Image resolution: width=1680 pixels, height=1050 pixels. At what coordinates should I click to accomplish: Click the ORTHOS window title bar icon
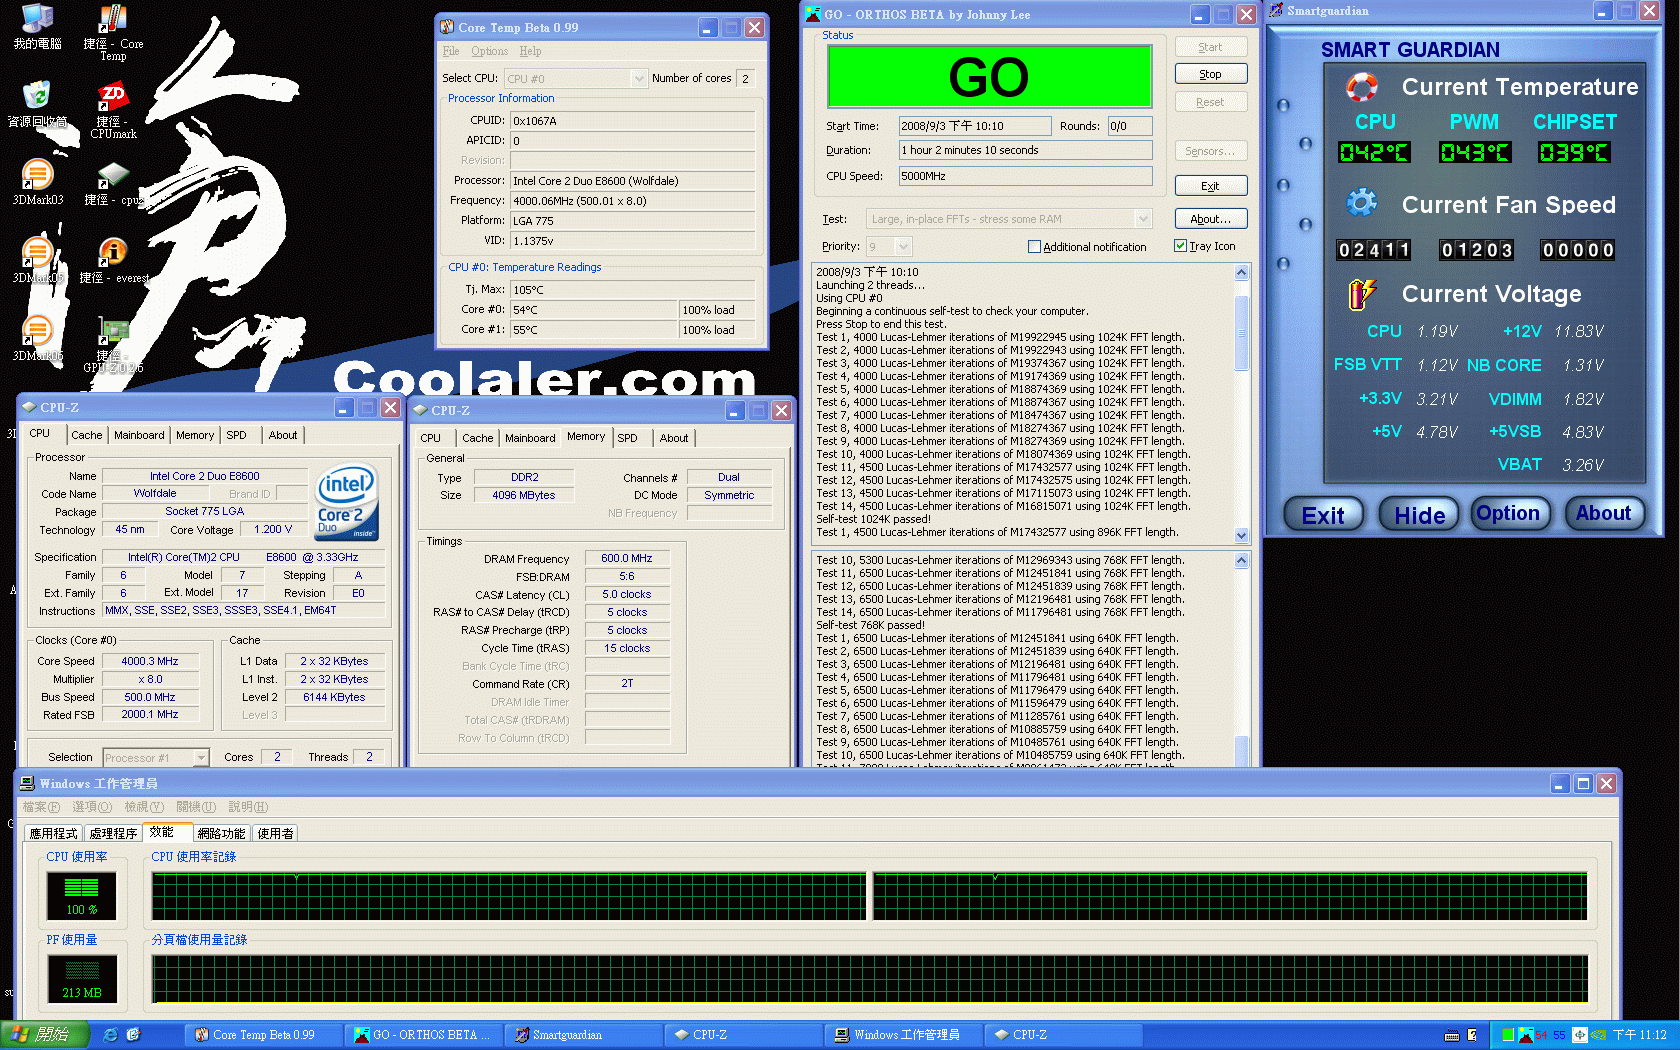[814, 14]
